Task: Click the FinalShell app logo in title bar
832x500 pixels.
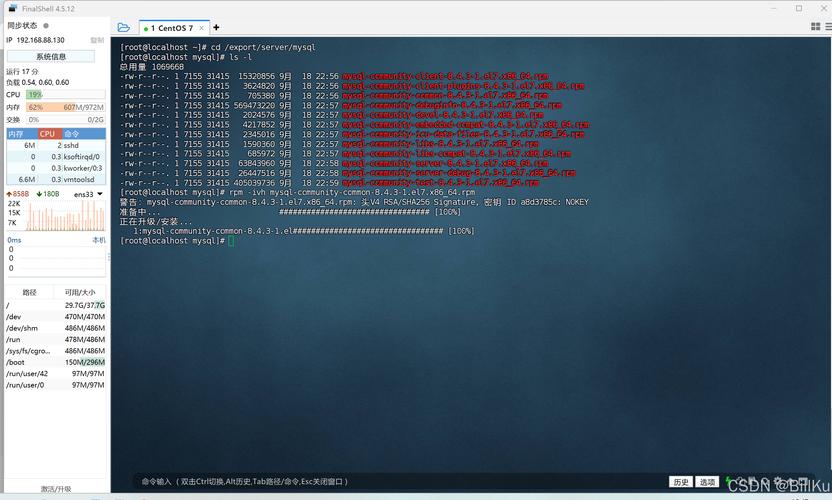Action: coord(11,8)
